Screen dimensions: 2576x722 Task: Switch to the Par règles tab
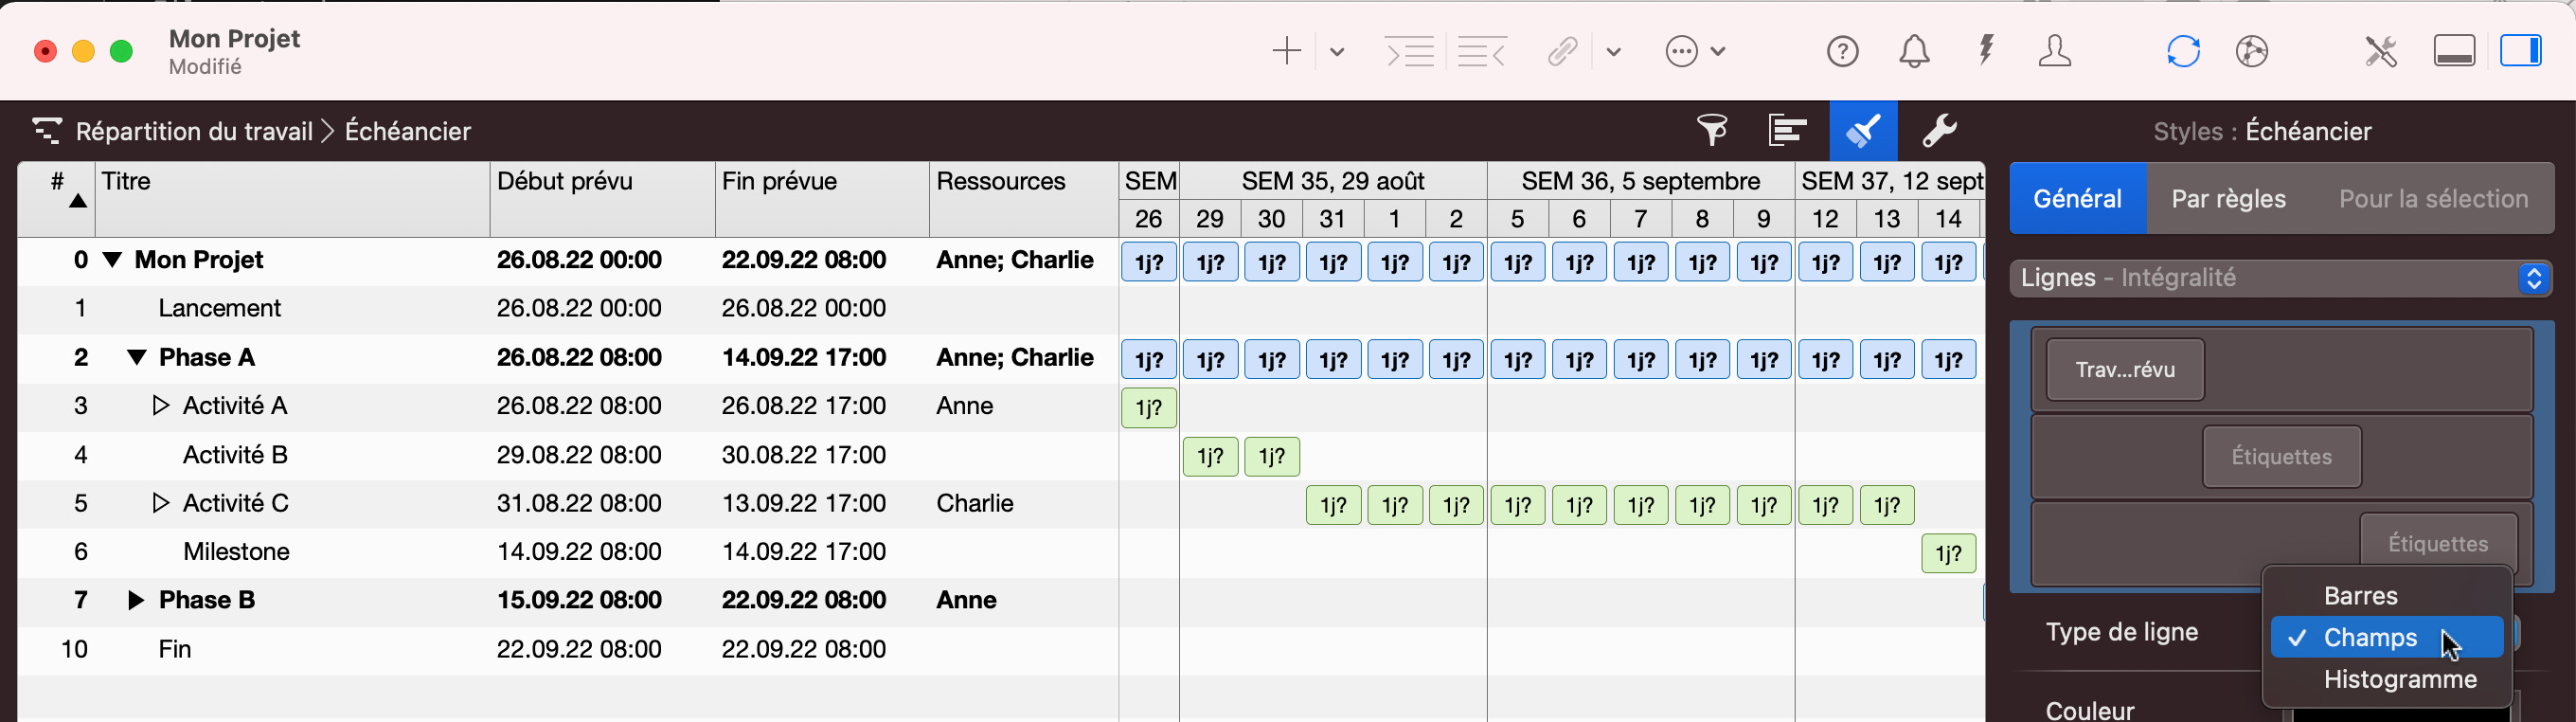(x=2228, y=199)
